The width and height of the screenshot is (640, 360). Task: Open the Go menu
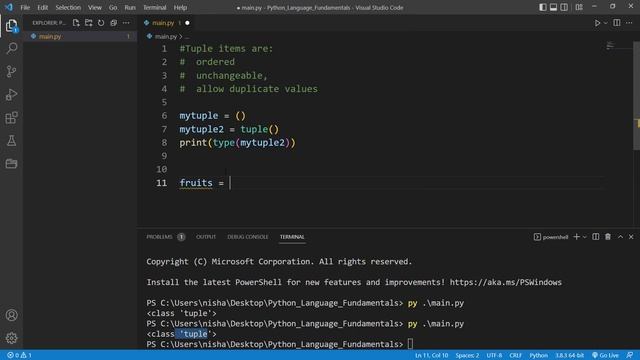tap(113, 7)
